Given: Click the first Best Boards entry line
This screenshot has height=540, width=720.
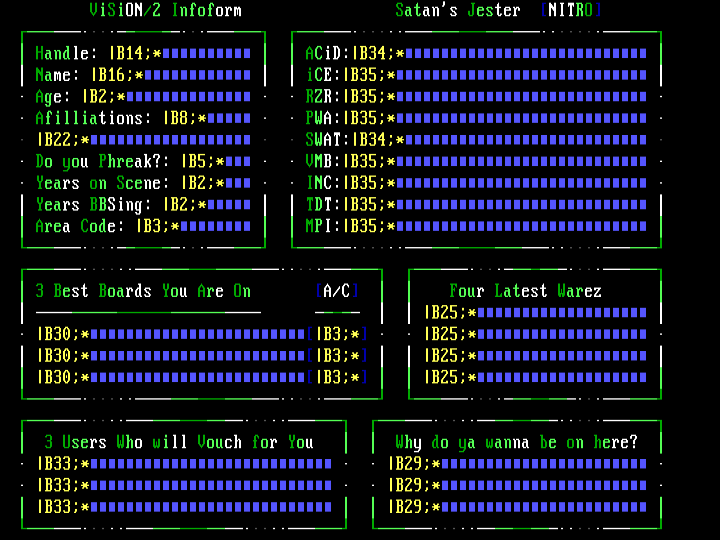Looking at the screenshot, I should click(x=171, y=334).
